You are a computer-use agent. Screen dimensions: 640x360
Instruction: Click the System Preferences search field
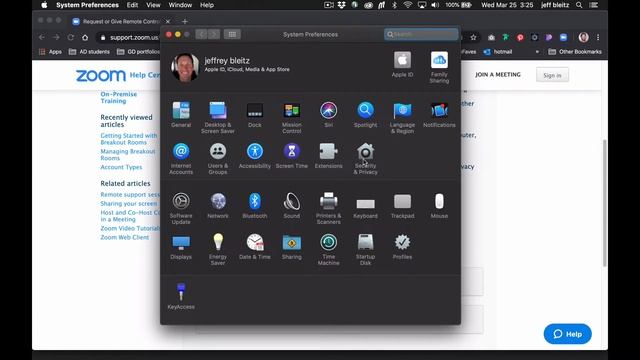pos(421,34)
